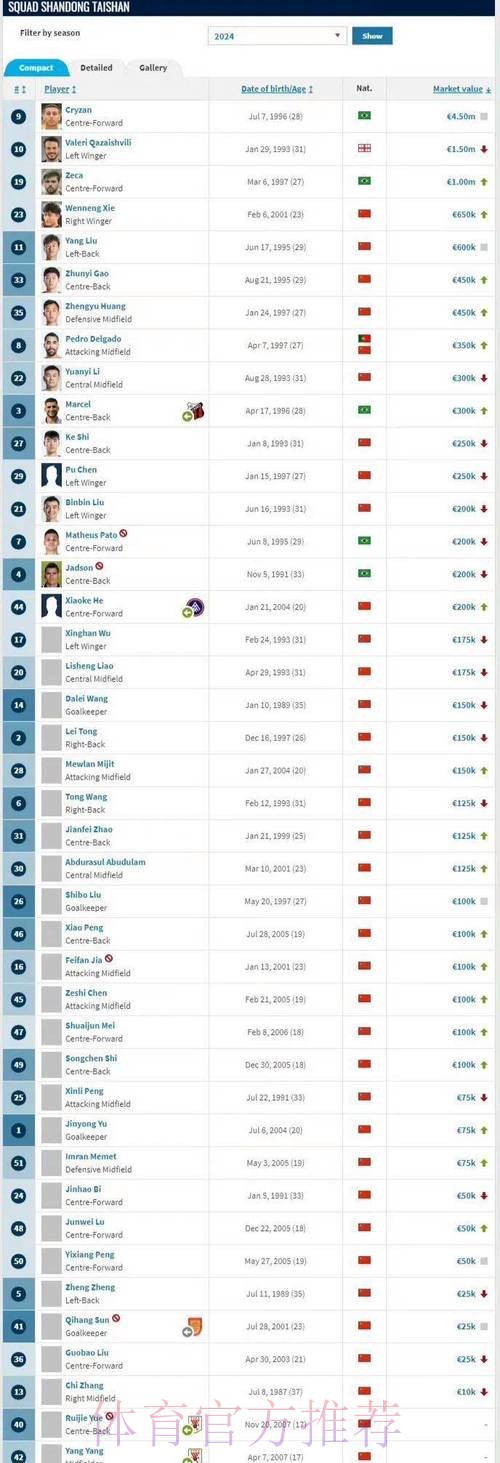The width and height of the screenshot is (500, 1463).
Task: Sort the table by Player column
Action: click(60, 89)
